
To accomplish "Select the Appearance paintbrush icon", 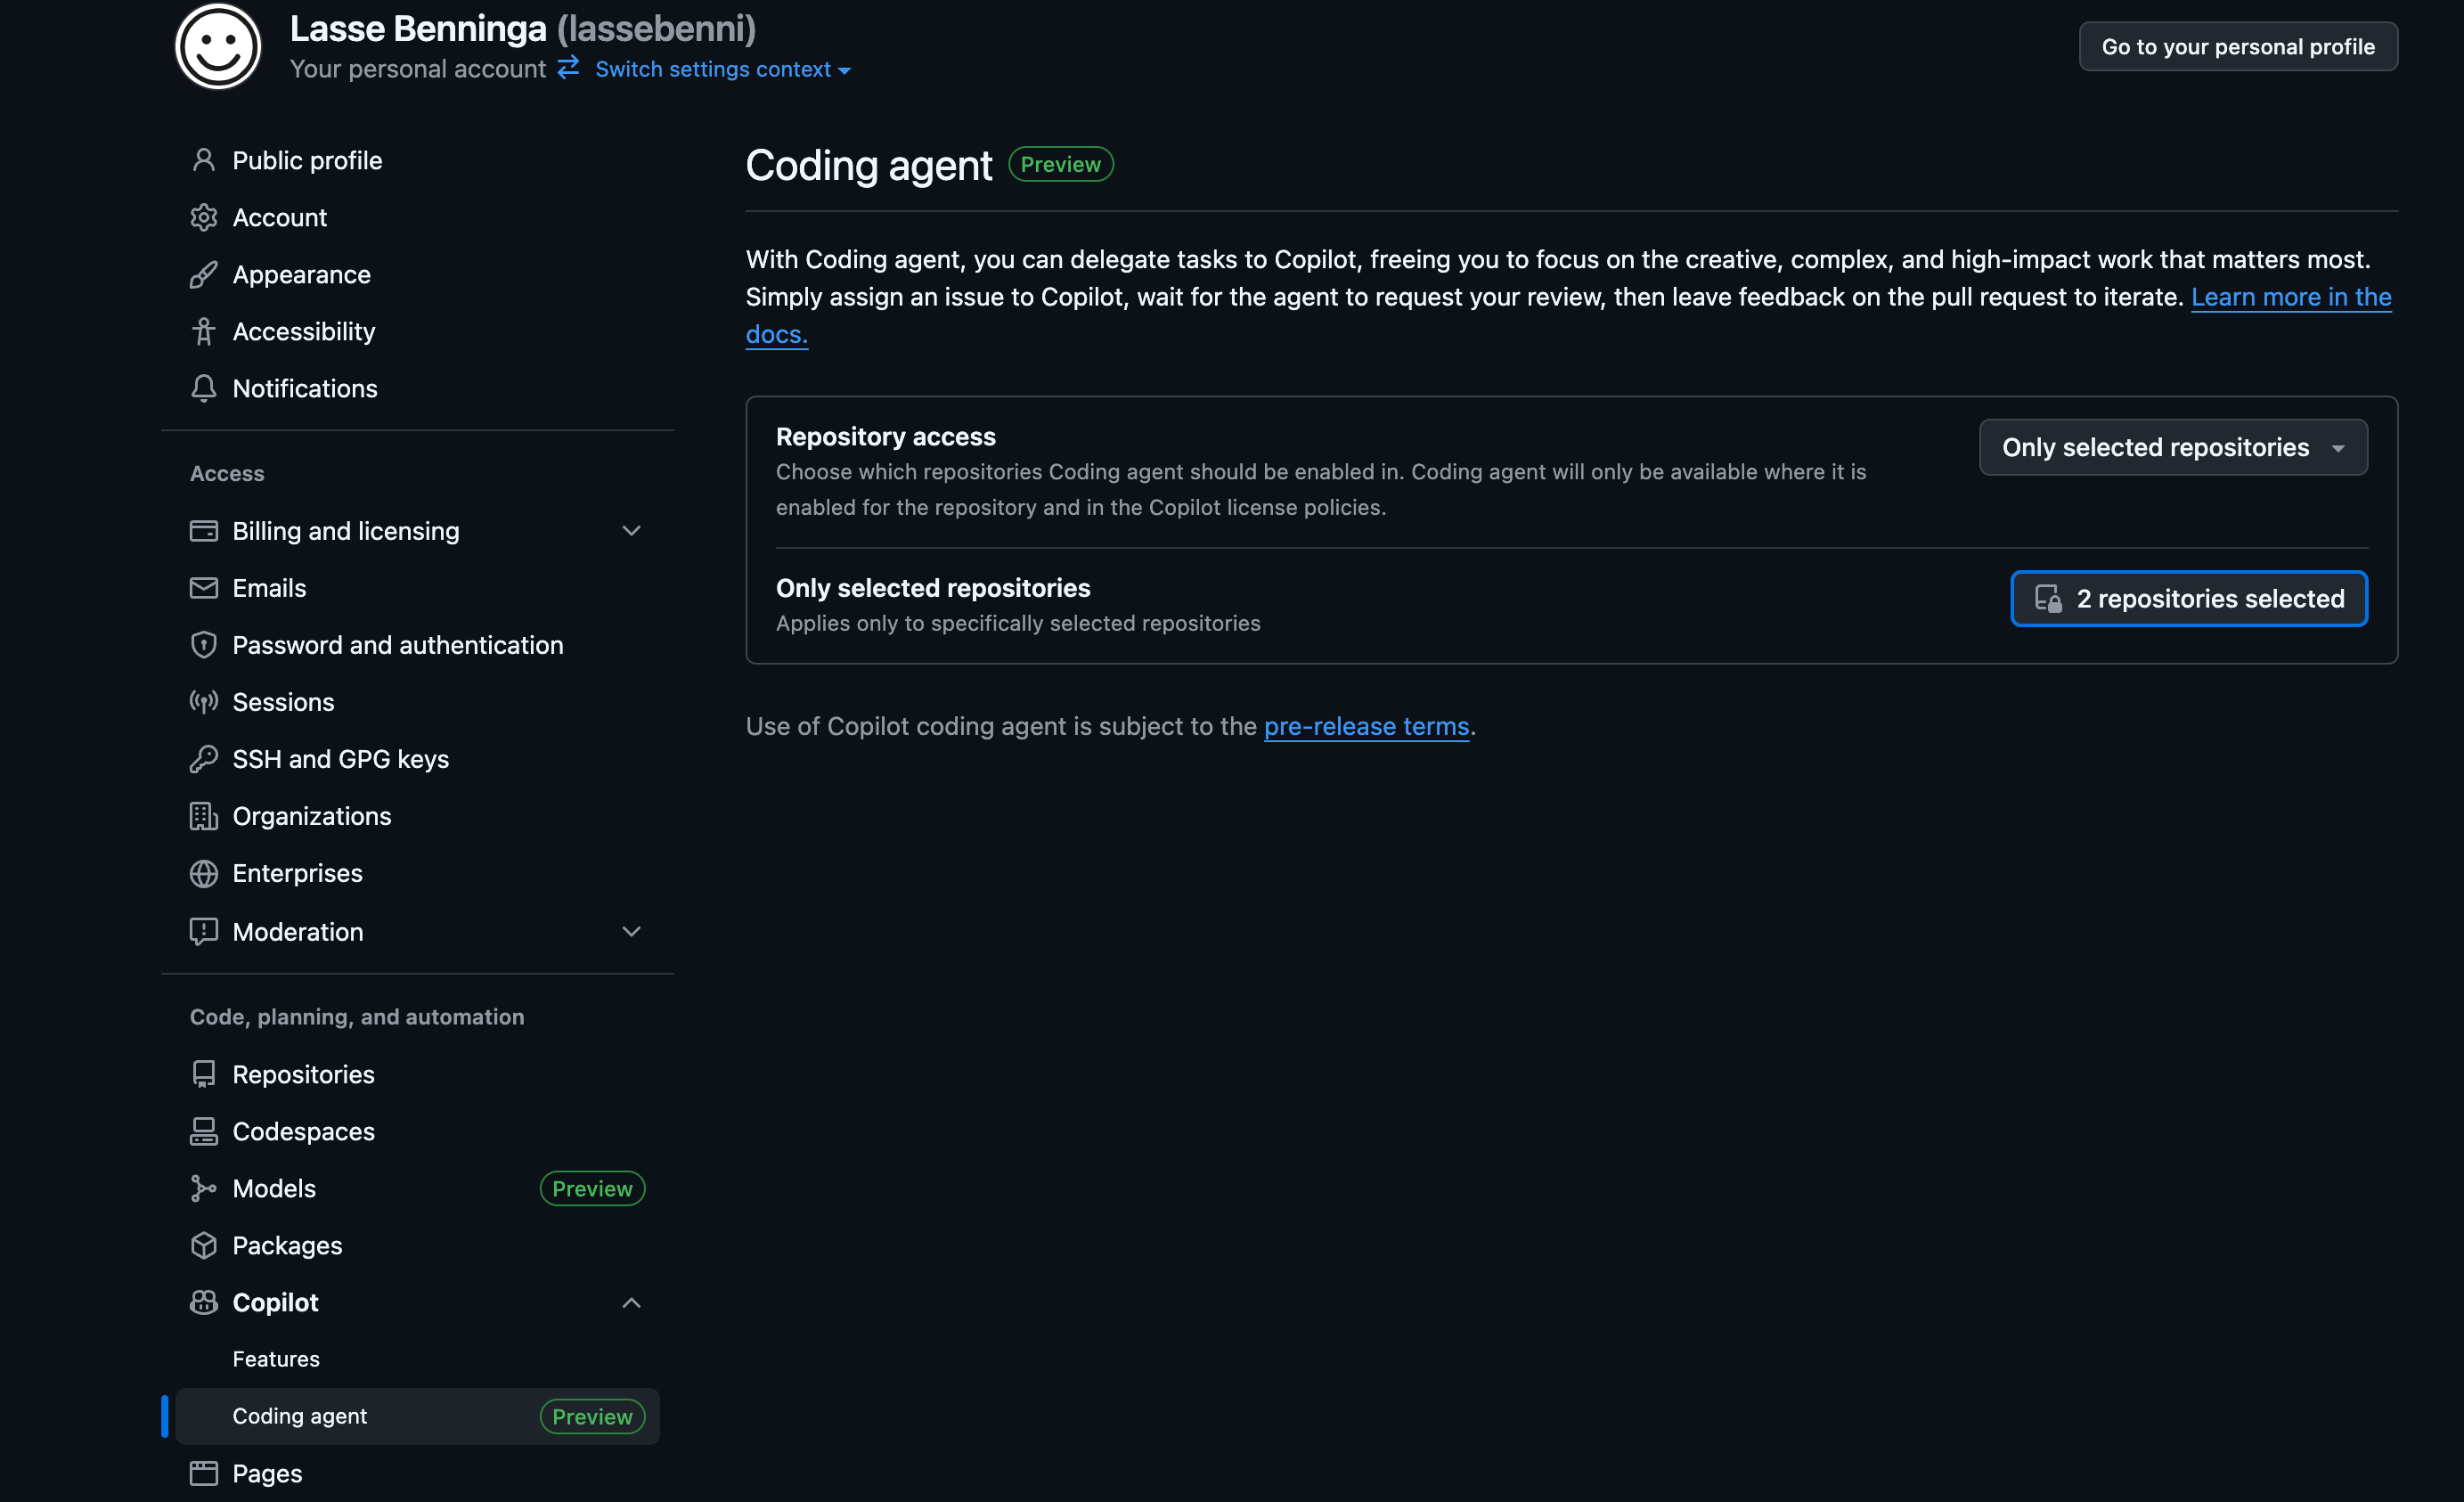I will click(204, 274).
